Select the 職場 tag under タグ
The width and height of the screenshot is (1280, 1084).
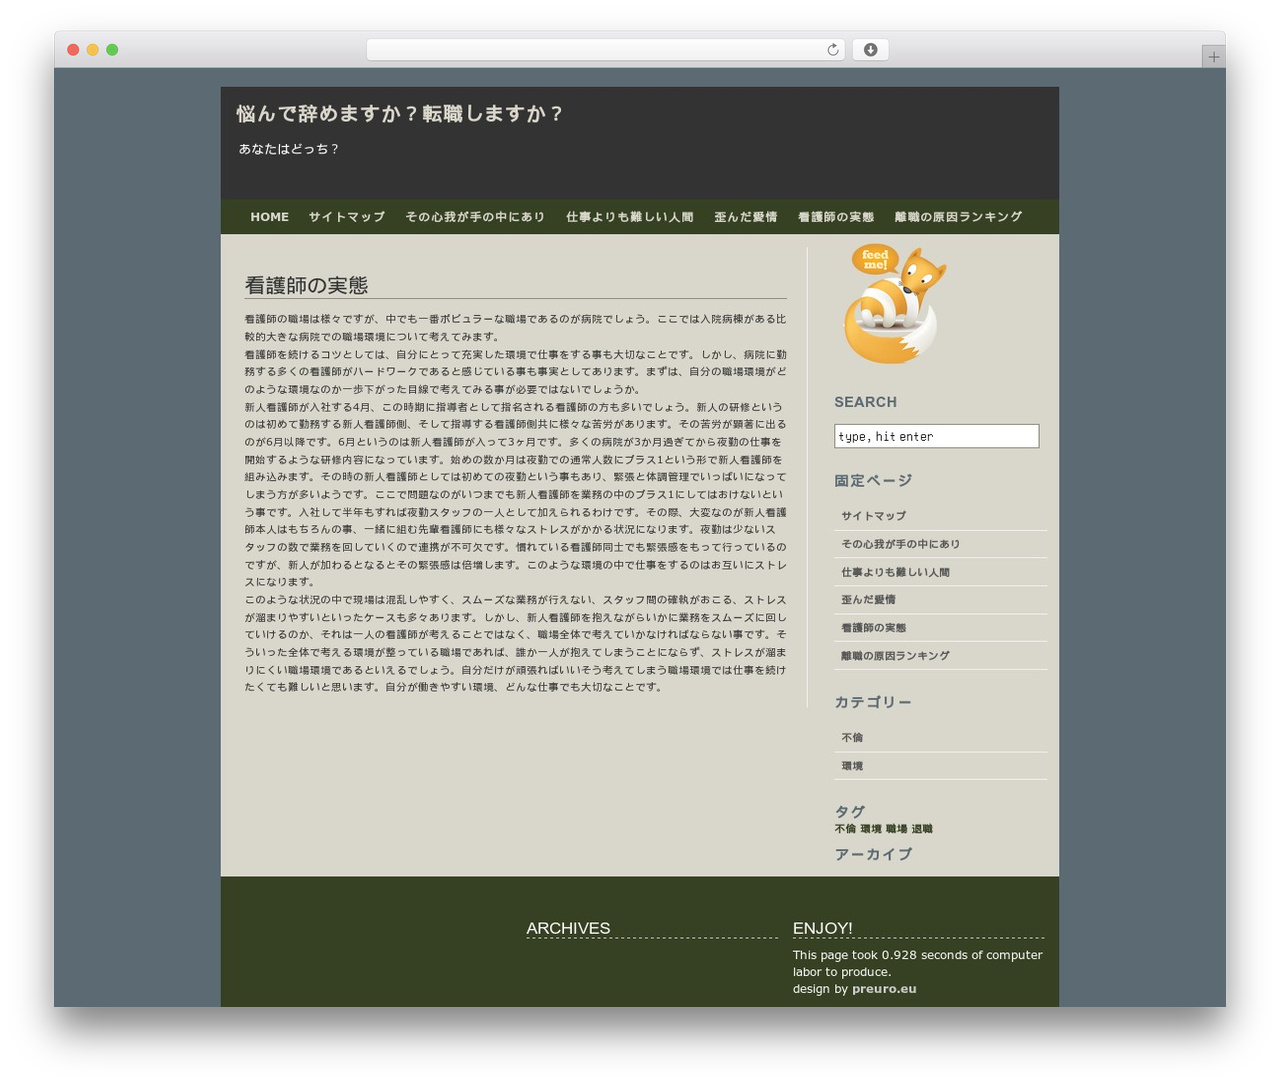pos(896,829)
